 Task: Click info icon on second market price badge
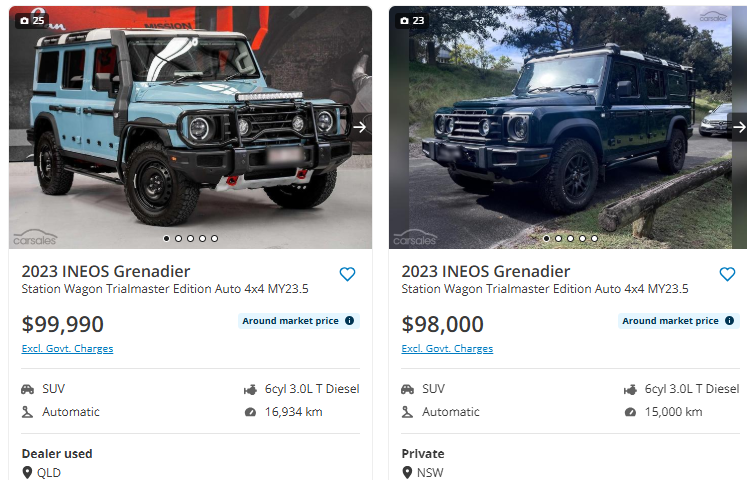pyautogui.click(x=729, y=321)
